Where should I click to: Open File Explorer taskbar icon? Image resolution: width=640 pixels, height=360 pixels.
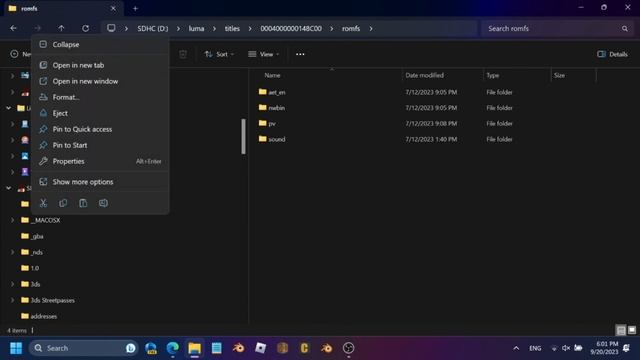tap(195, 348)
